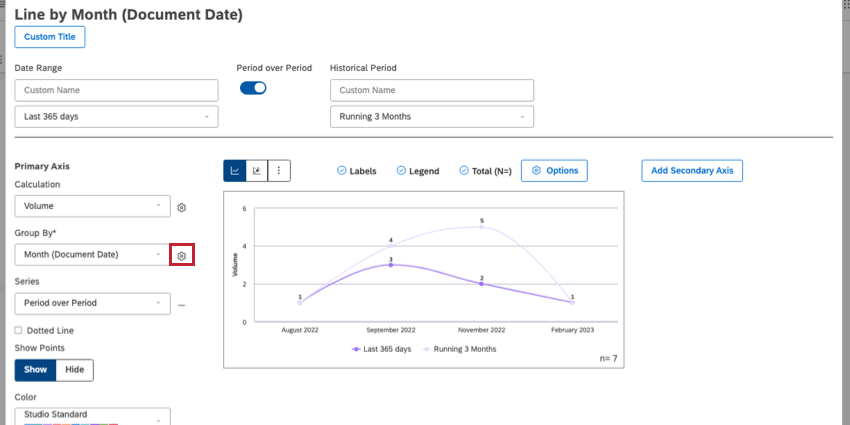The image size is (850, 425).
Task: Click the dash icon beside Series
Action: coord(182,303)
